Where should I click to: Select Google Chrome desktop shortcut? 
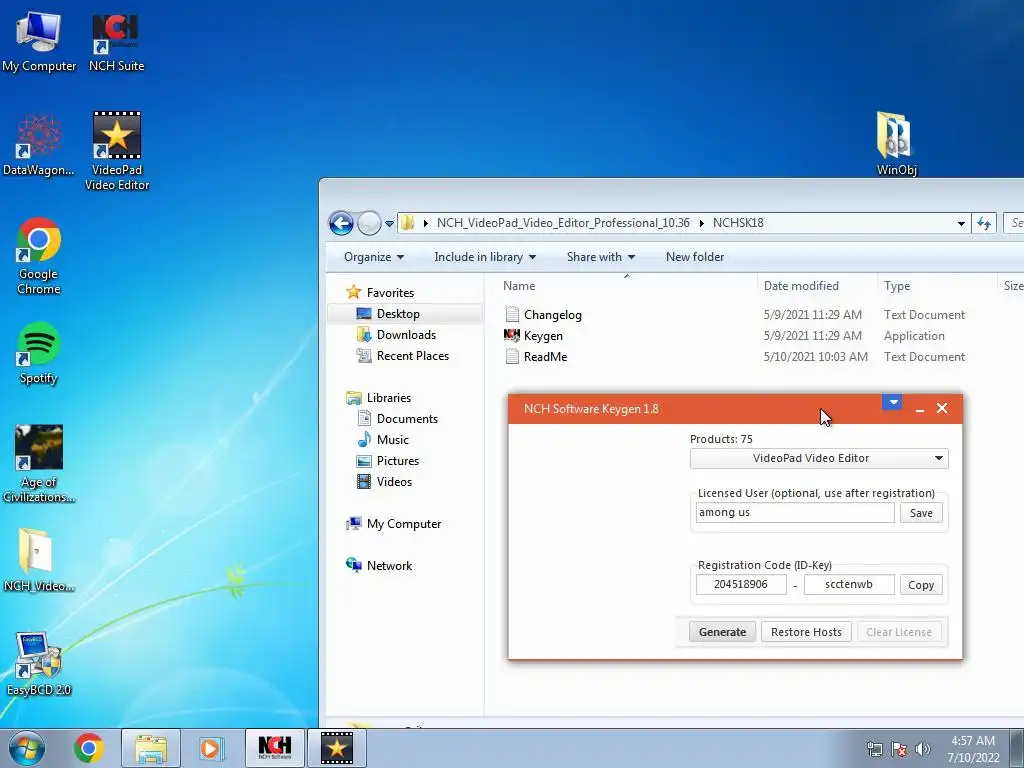click(39, 255)
